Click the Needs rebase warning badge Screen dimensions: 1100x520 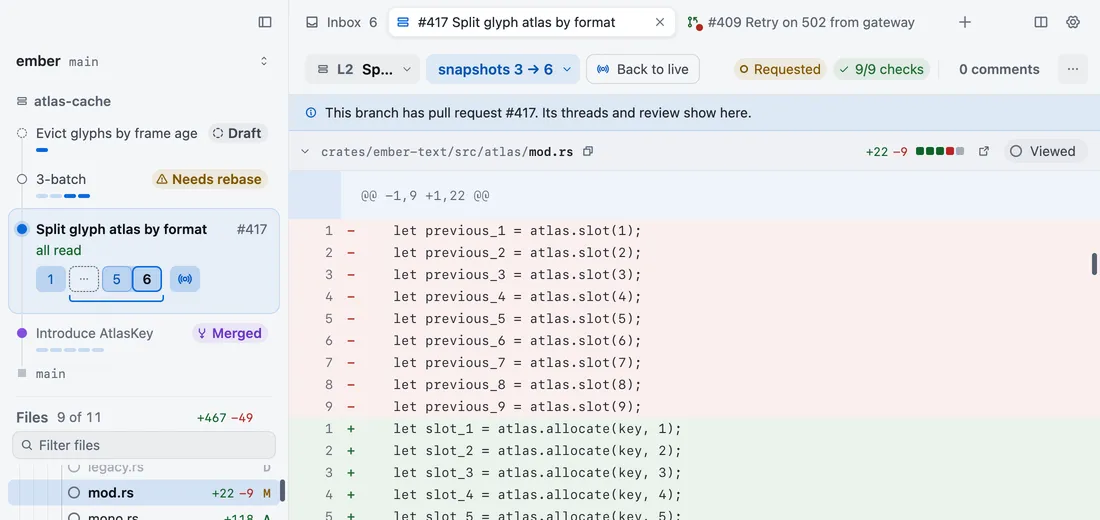(x=210, y=179)
